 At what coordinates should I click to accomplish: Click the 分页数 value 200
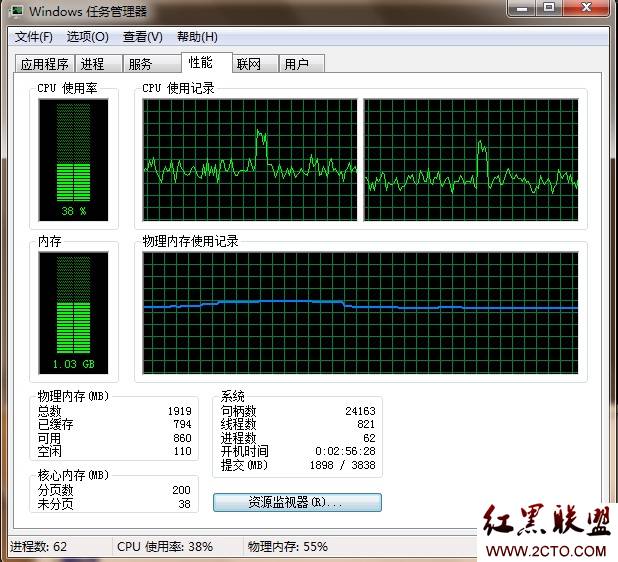(x=181, y=490)
